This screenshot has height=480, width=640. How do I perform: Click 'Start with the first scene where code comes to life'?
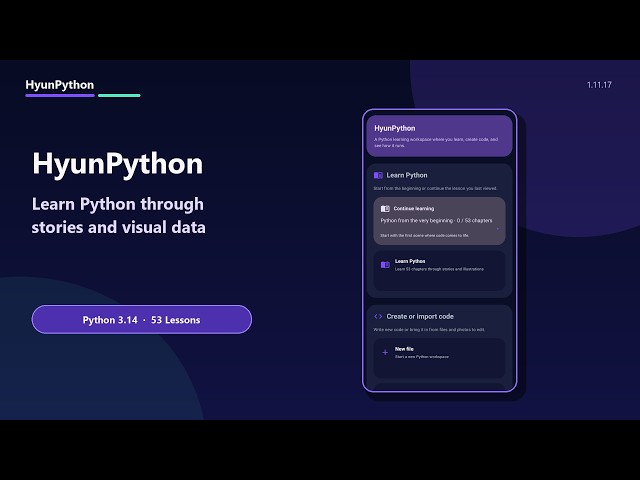(x=424, y=236)
